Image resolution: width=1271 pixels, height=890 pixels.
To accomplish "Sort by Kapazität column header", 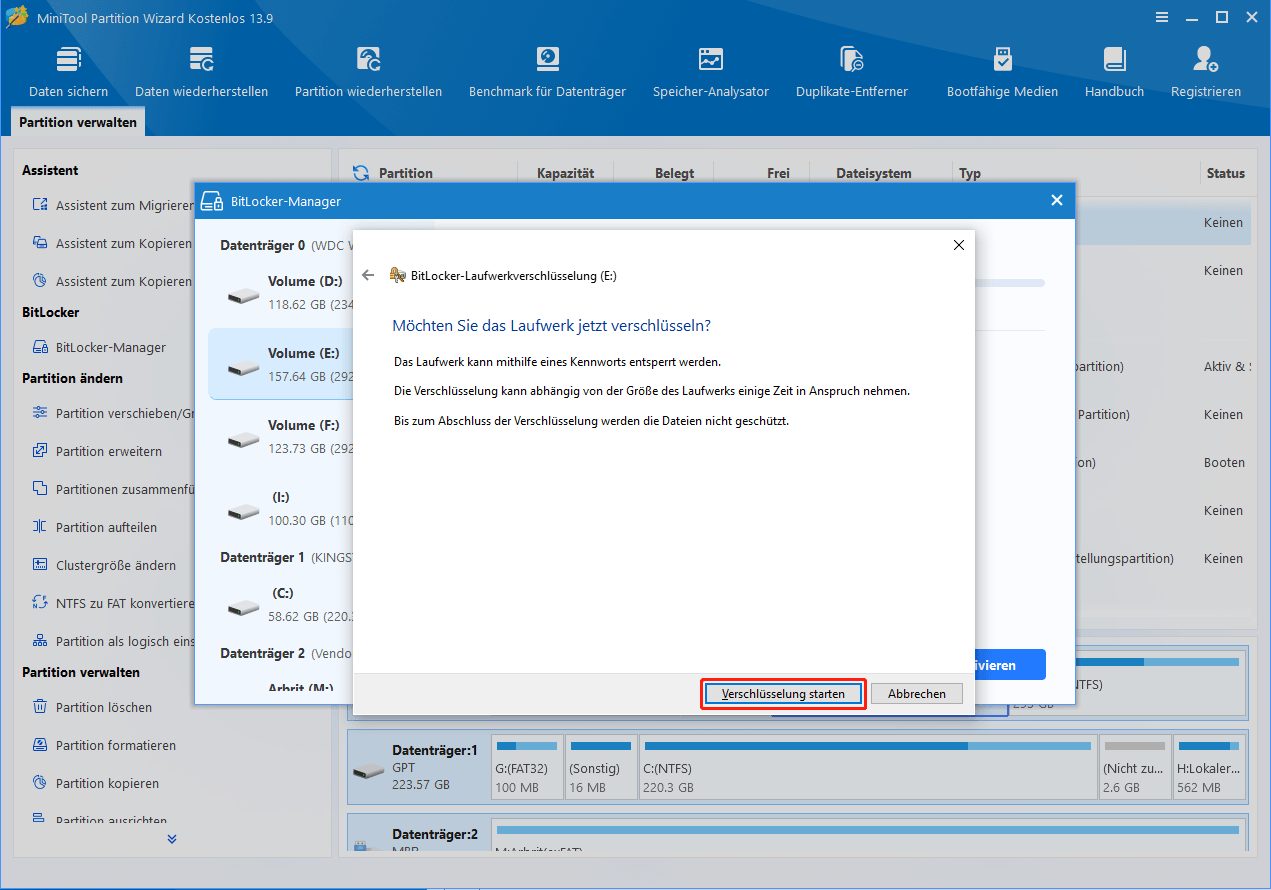I will [565, 173].
